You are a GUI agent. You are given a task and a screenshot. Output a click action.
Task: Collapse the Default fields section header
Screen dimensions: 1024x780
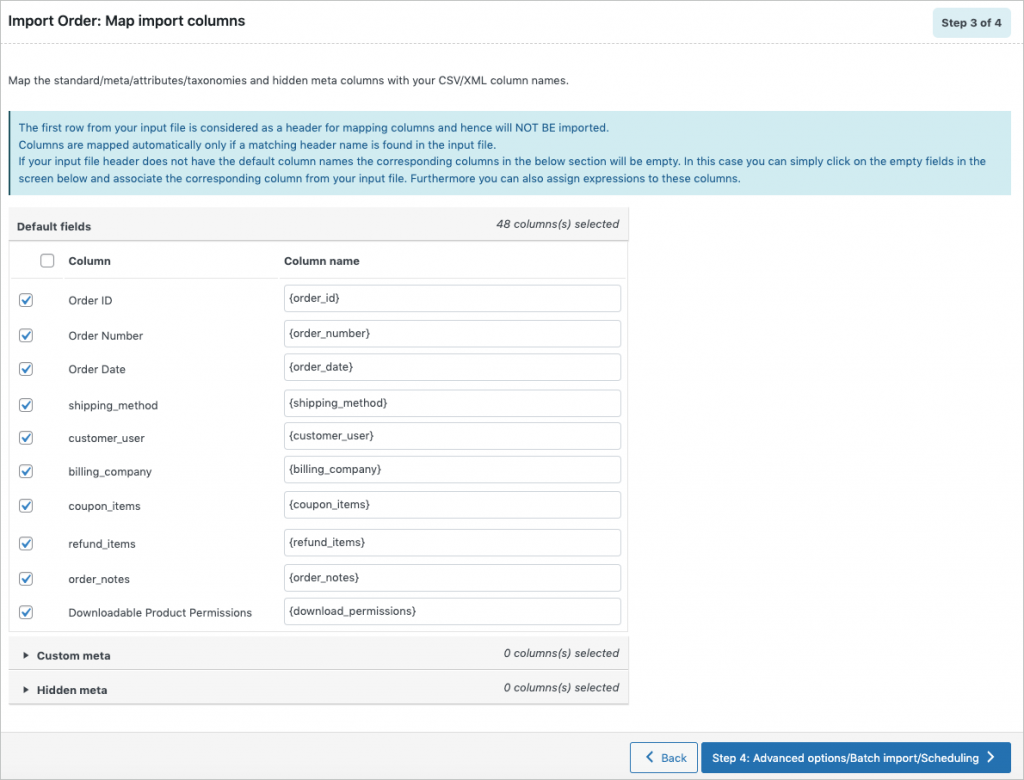tap(54, 226)
